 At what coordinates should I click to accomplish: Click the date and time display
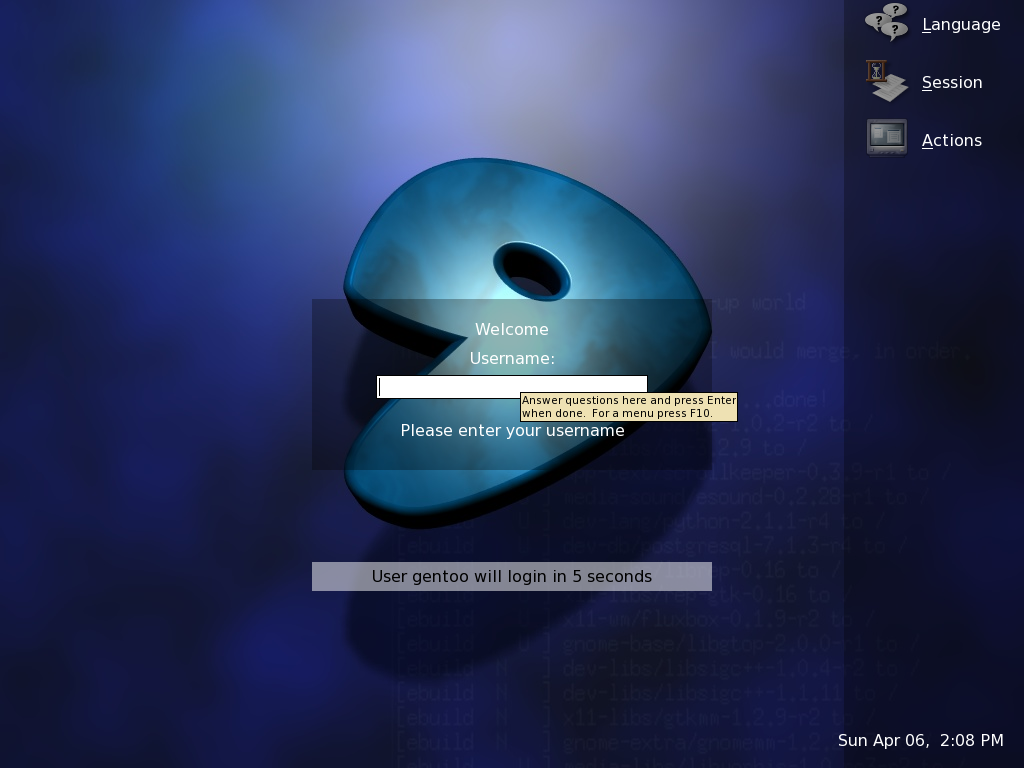920,741
